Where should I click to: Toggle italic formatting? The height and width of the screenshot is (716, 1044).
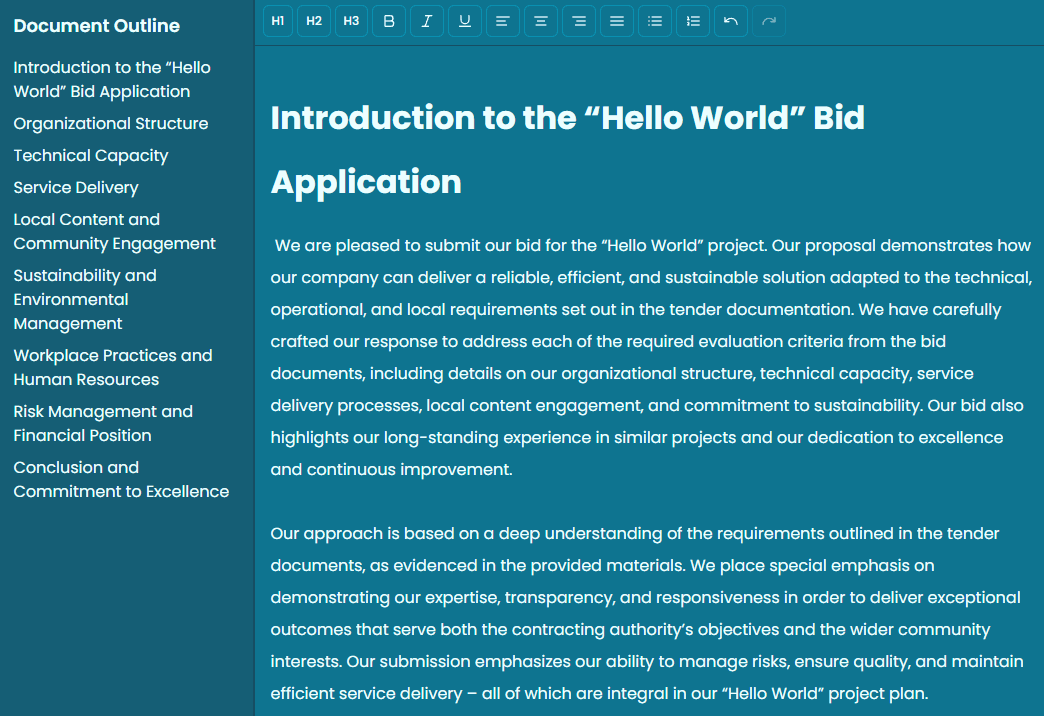click(426, 20)
